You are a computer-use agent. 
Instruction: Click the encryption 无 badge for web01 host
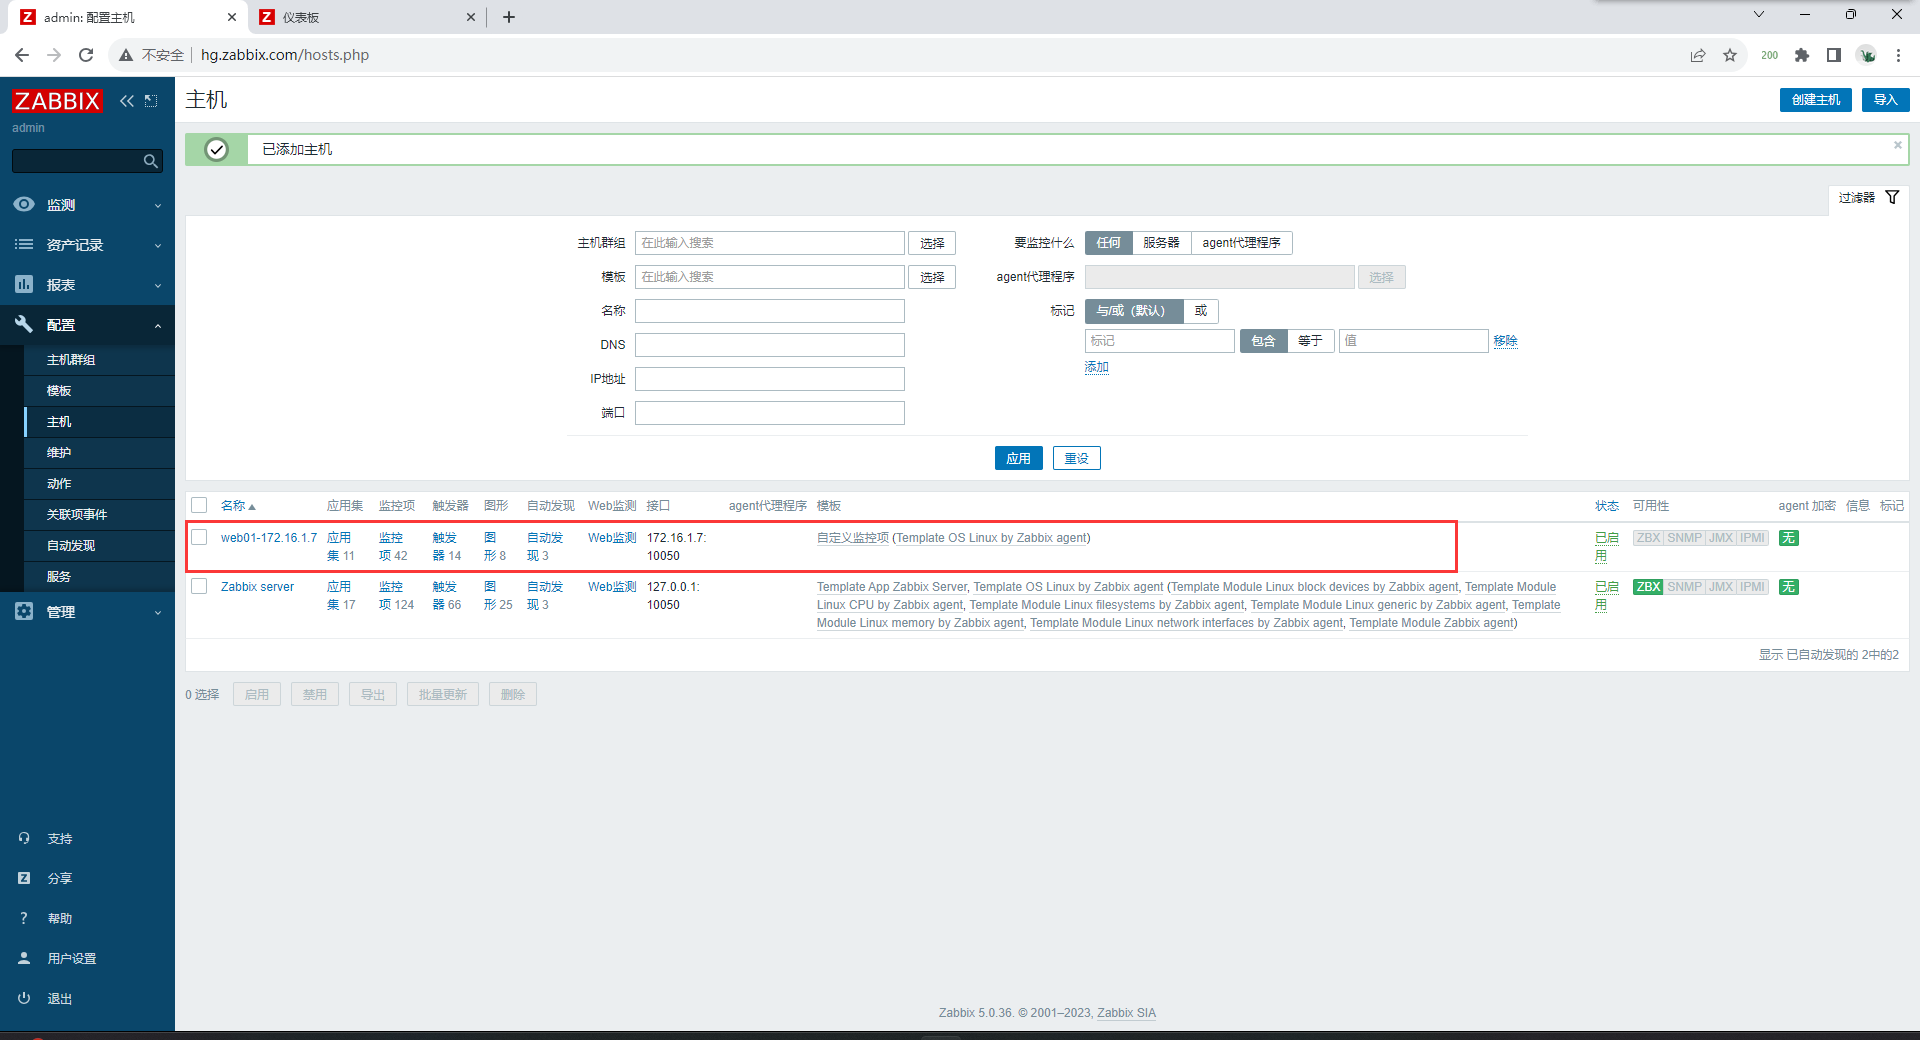coord(1789,538)
